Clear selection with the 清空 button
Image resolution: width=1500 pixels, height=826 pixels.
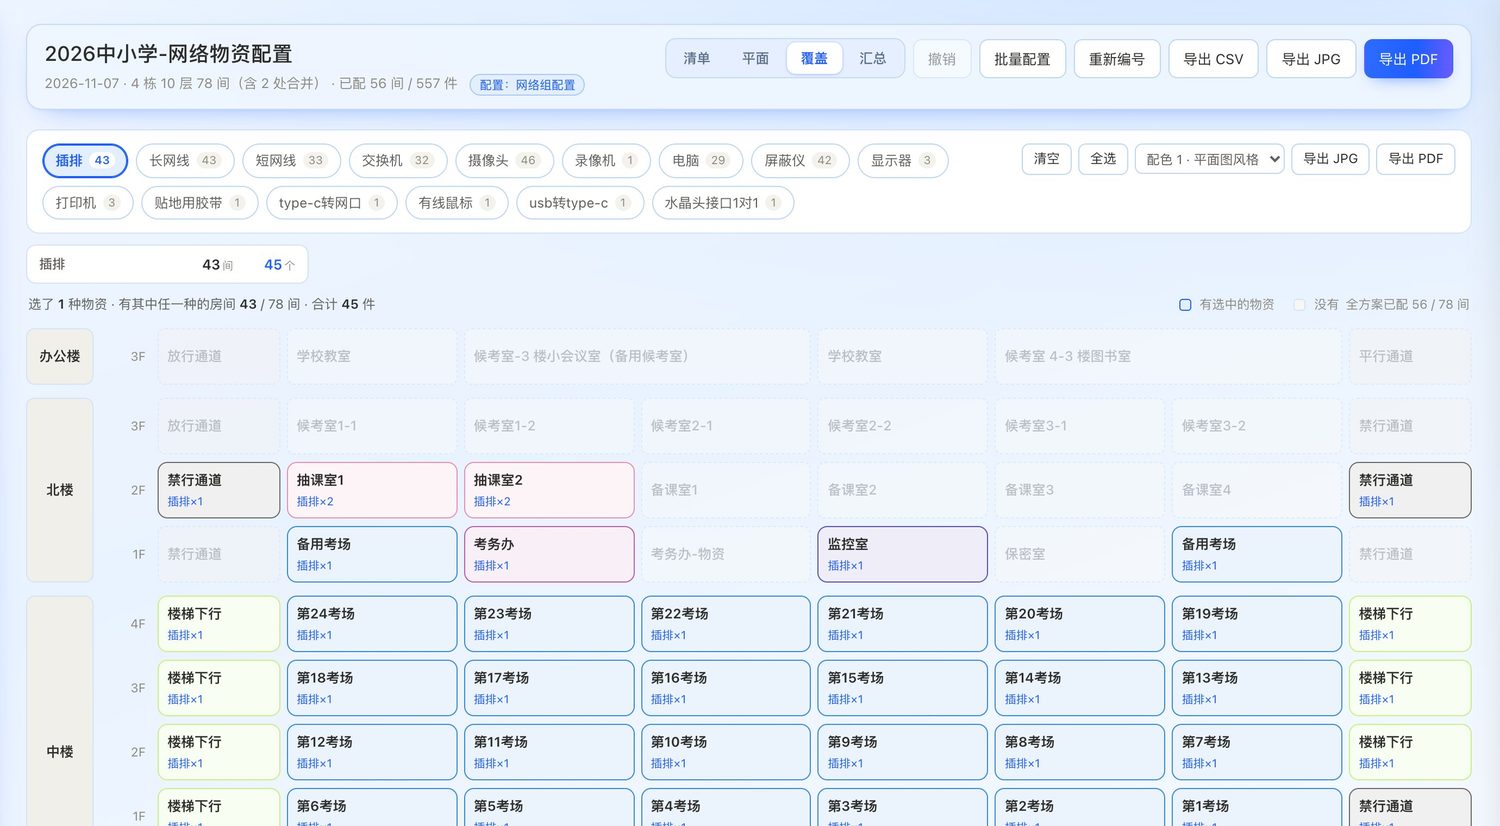click(1047, 159)
